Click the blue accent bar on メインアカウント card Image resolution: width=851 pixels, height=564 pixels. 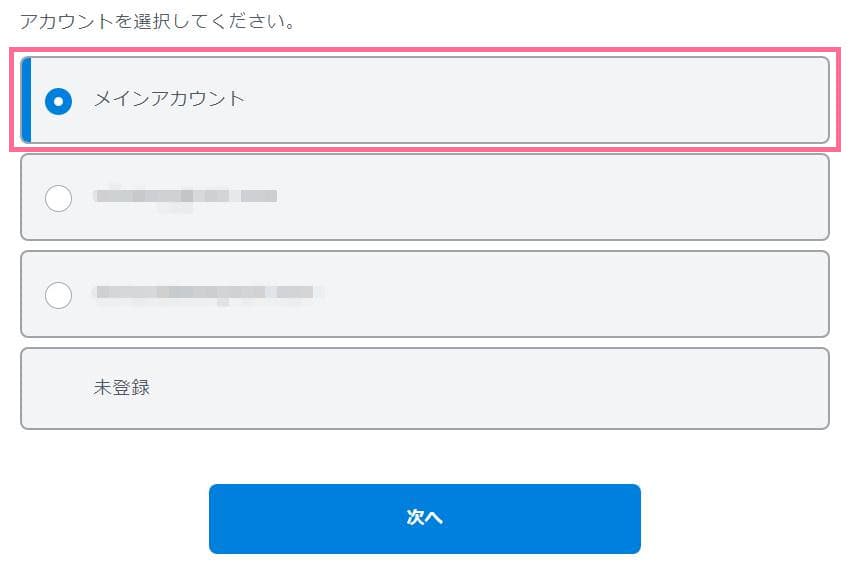tap(27, 100)
